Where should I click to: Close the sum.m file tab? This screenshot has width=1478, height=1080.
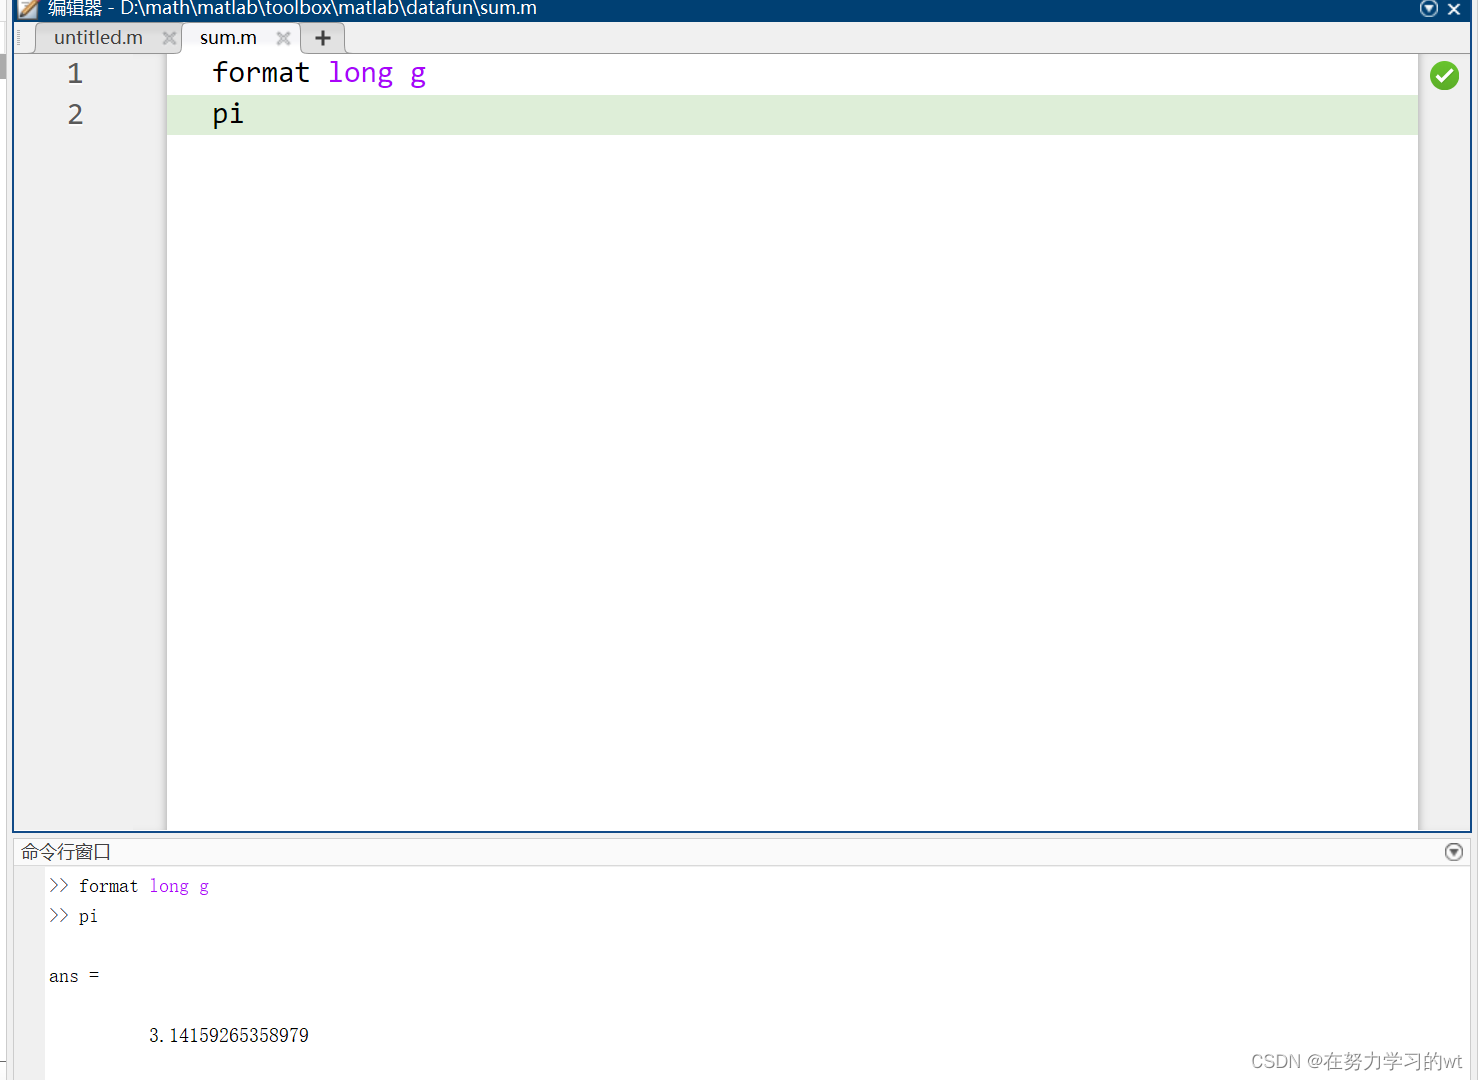(283, 38)
